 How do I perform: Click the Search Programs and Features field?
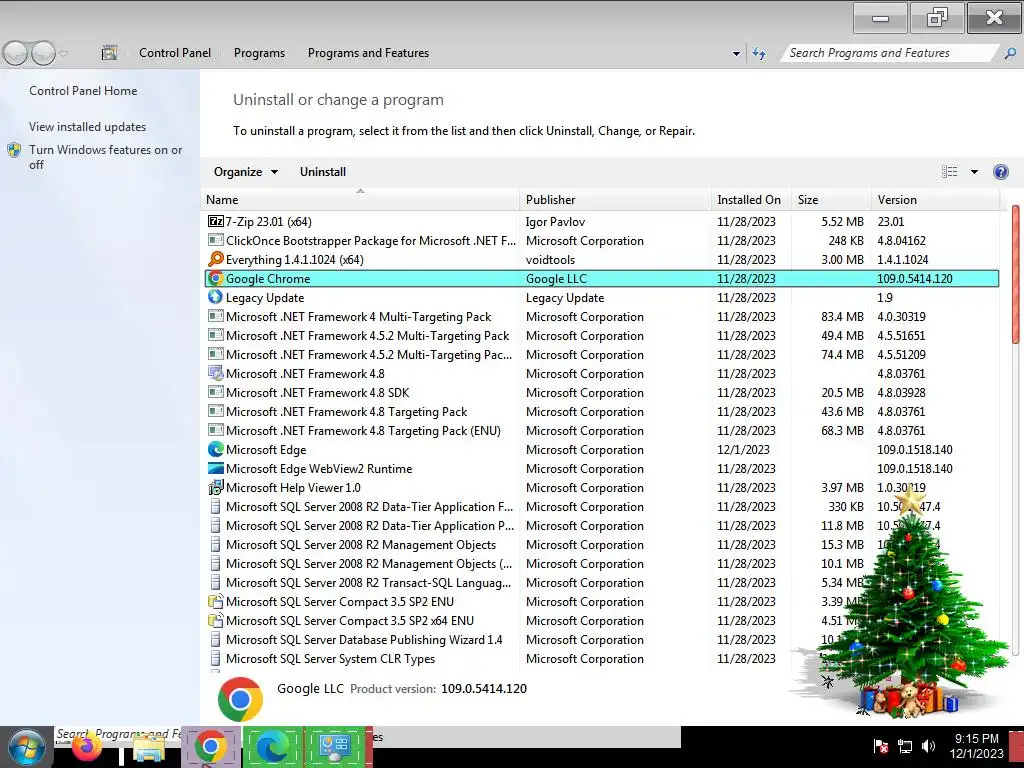click(x=891, y=53)
